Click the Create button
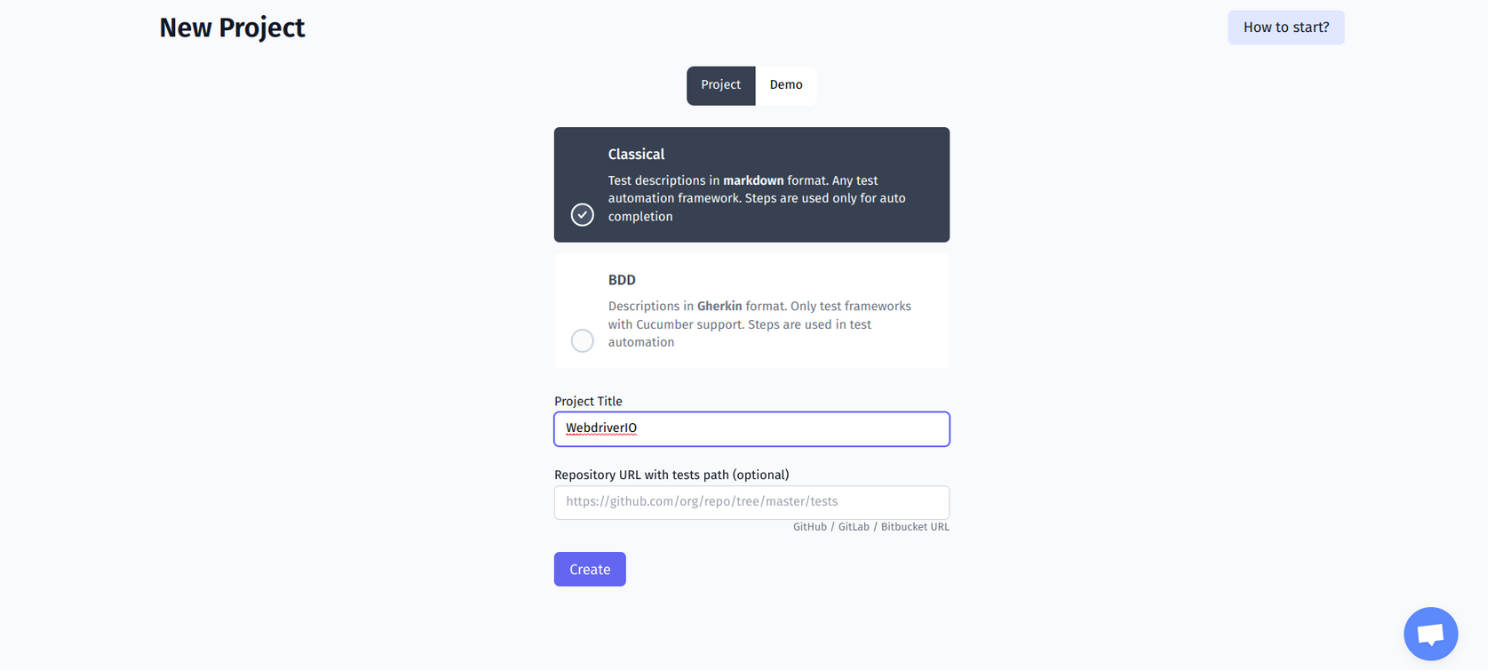 coord(589,568)
